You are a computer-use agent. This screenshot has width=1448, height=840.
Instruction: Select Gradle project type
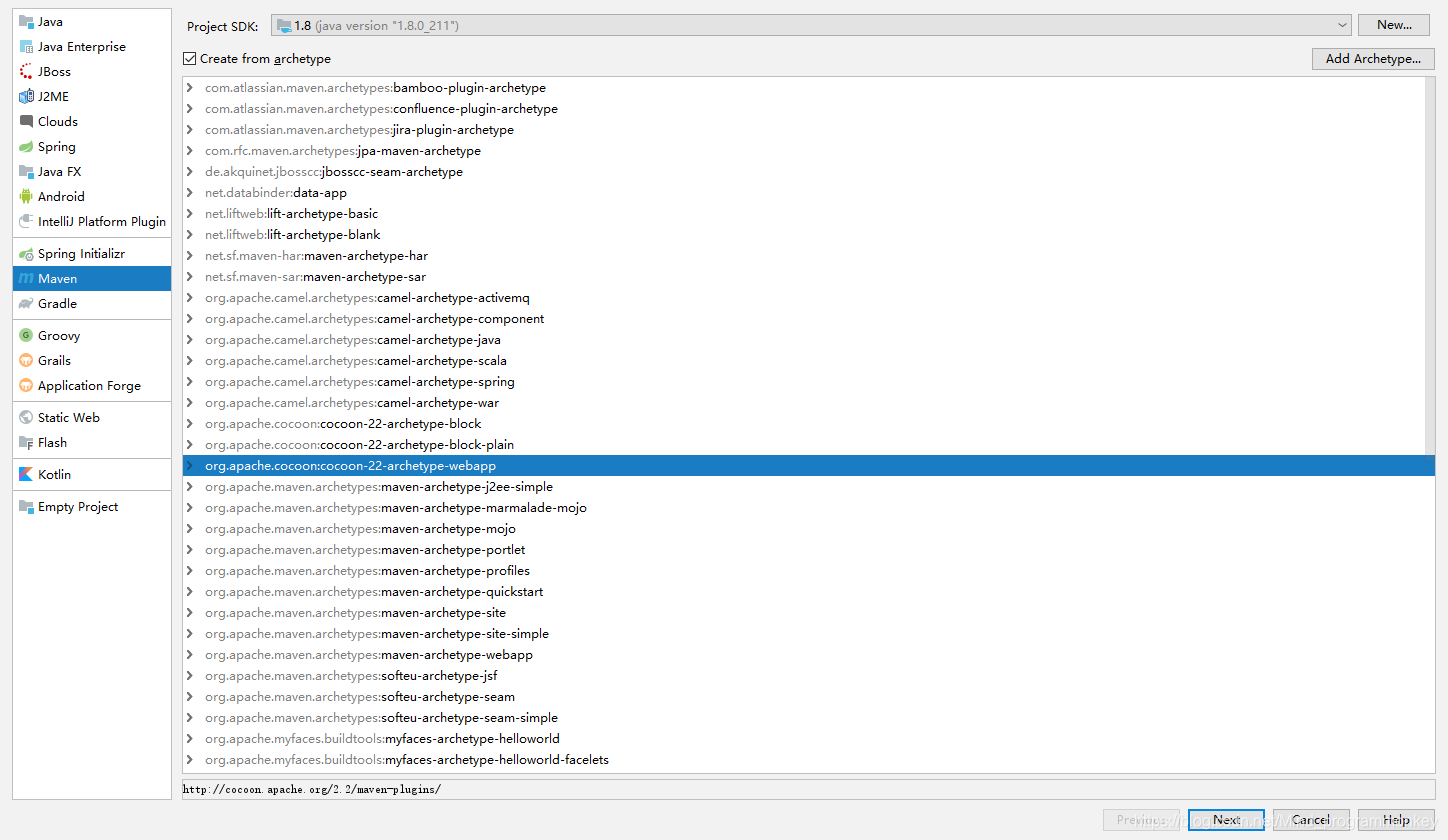(92, 303)
